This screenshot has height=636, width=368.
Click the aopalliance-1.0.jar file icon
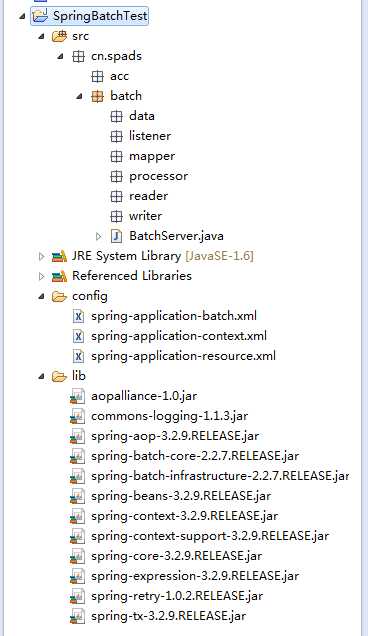(77, 396)
